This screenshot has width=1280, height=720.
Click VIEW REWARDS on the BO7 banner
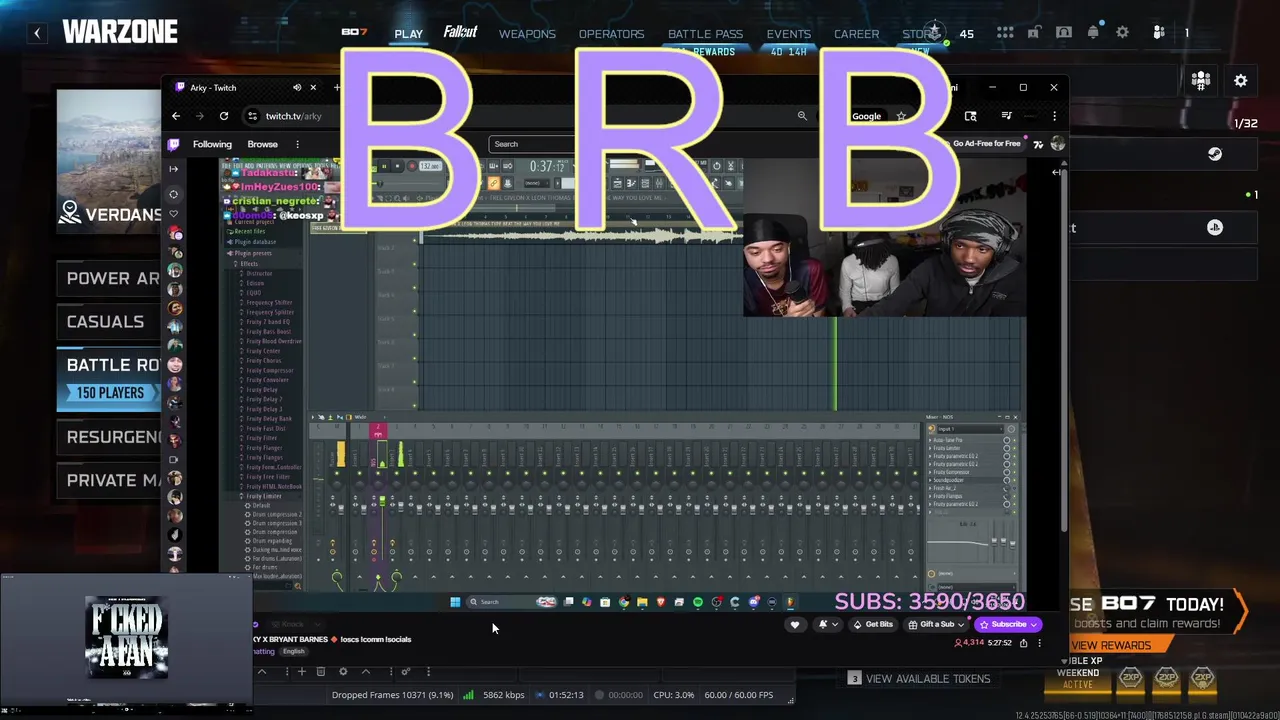(x=1111, y=646)
